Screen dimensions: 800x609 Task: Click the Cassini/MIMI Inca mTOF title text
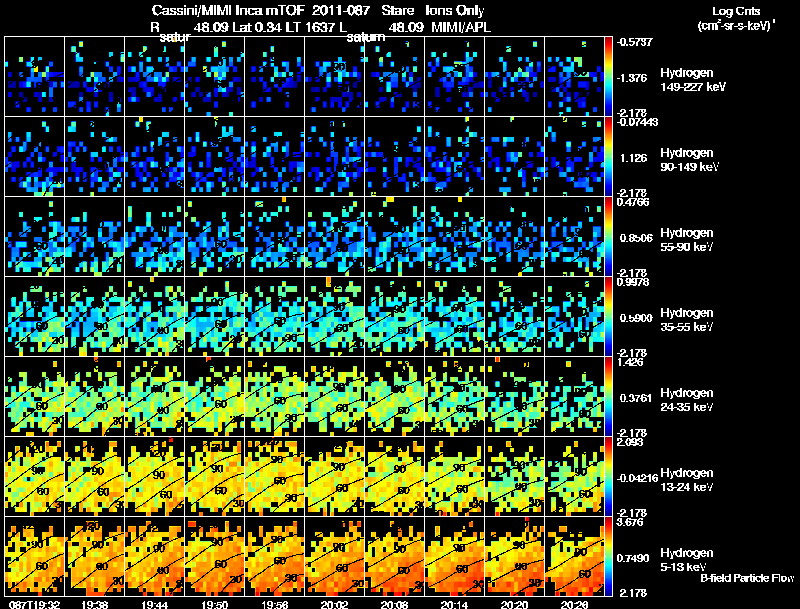228,11
